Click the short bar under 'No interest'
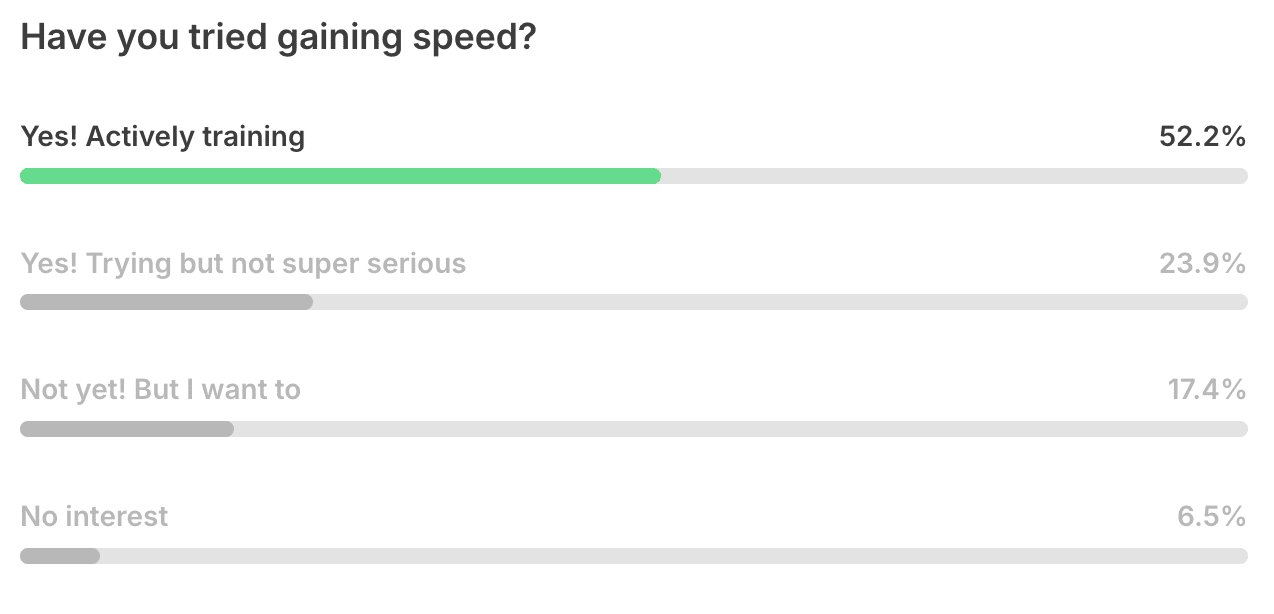This screenshot has width=1274, height=614. (60, 556)
